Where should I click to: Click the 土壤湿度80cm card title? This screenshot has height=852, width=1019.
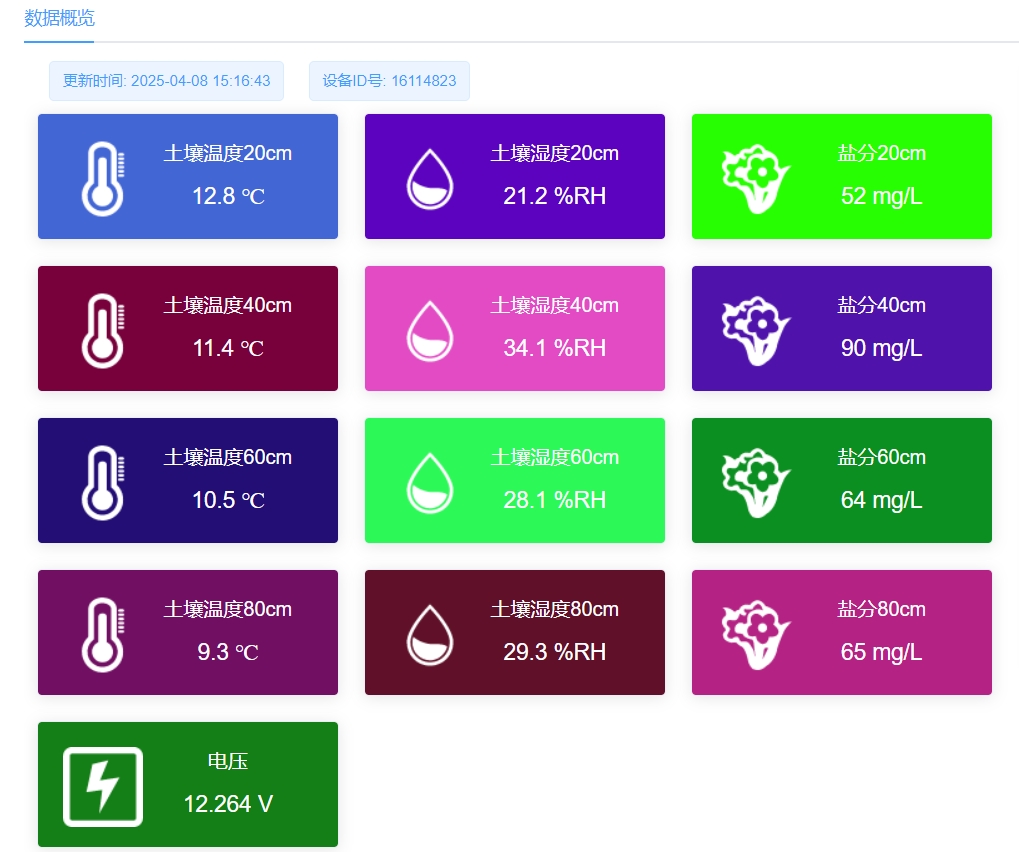(554, 609)
